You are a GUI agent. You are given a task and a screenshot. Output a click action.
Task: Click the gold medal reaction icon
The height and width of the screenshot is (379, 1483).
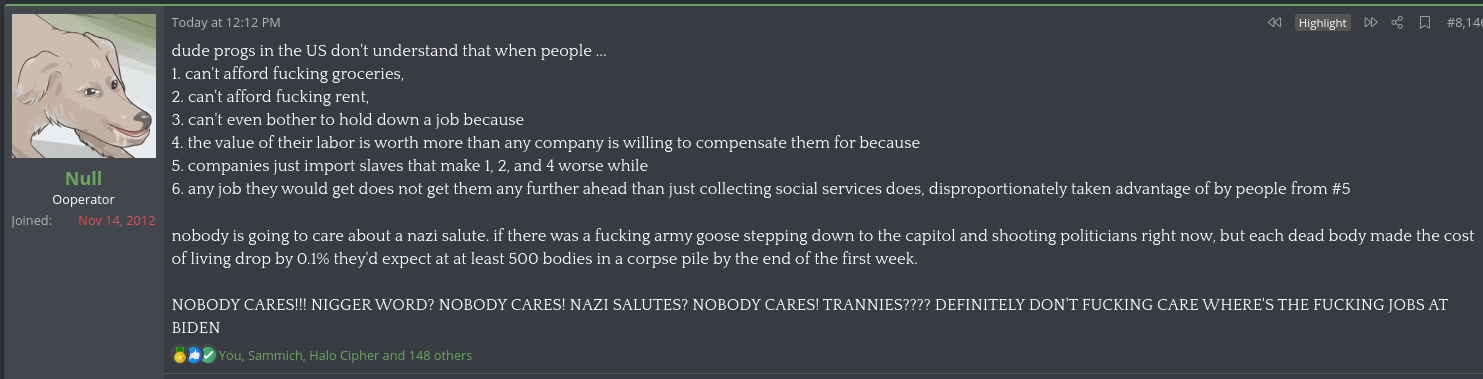point(180,355)
